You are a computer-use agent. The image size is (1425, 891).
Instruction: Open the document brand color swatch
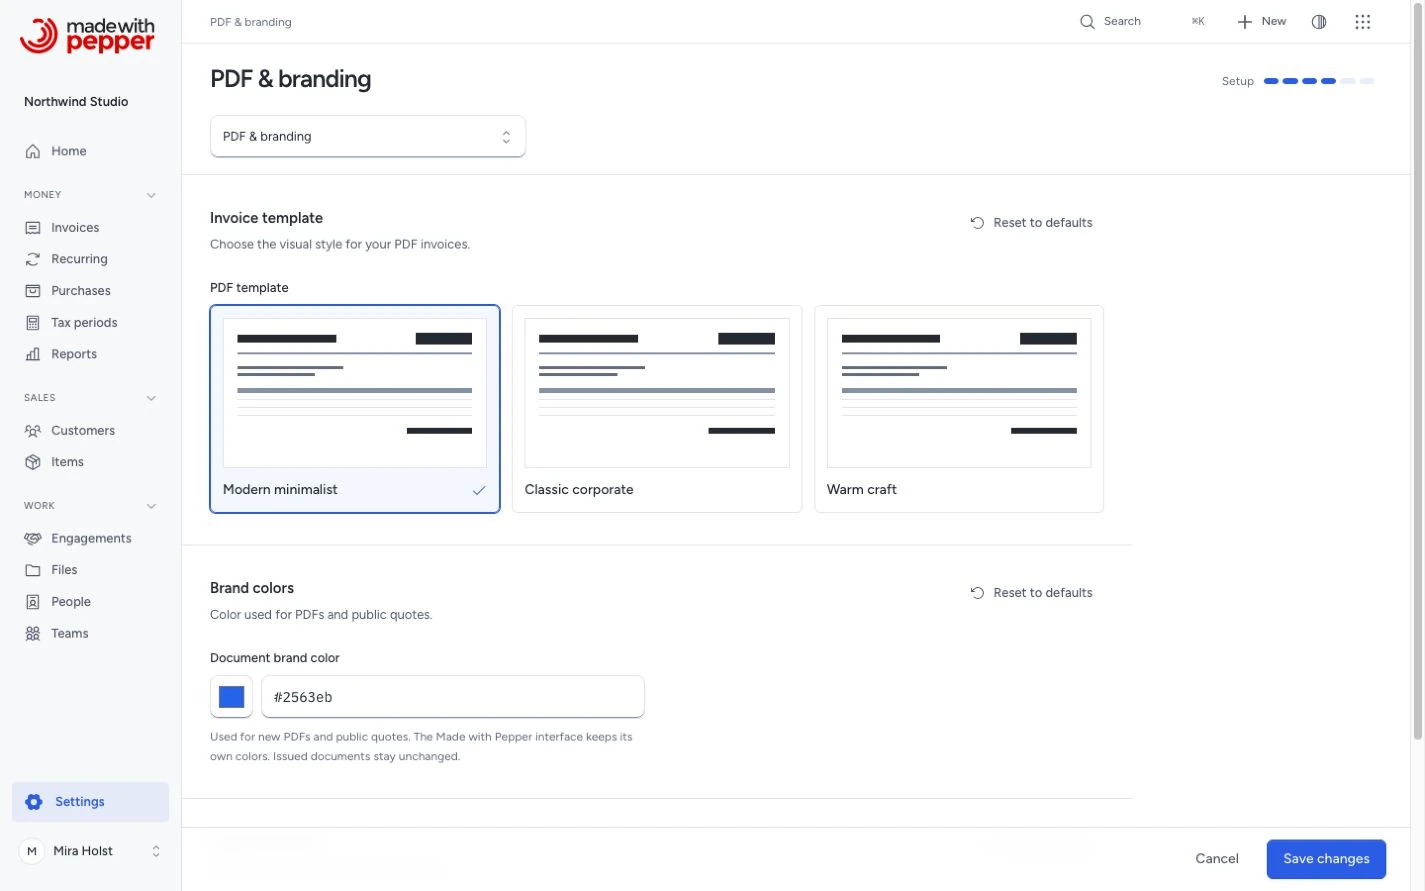point(231,697)
